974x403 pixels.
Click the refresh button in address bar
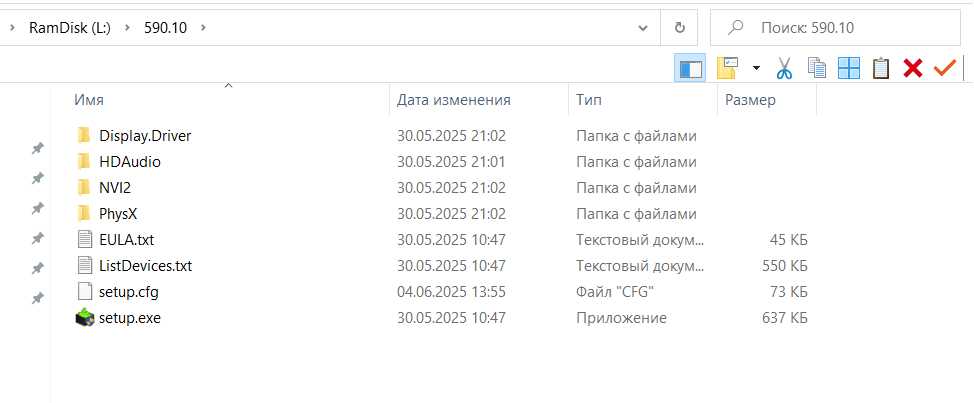pos(680,27)
